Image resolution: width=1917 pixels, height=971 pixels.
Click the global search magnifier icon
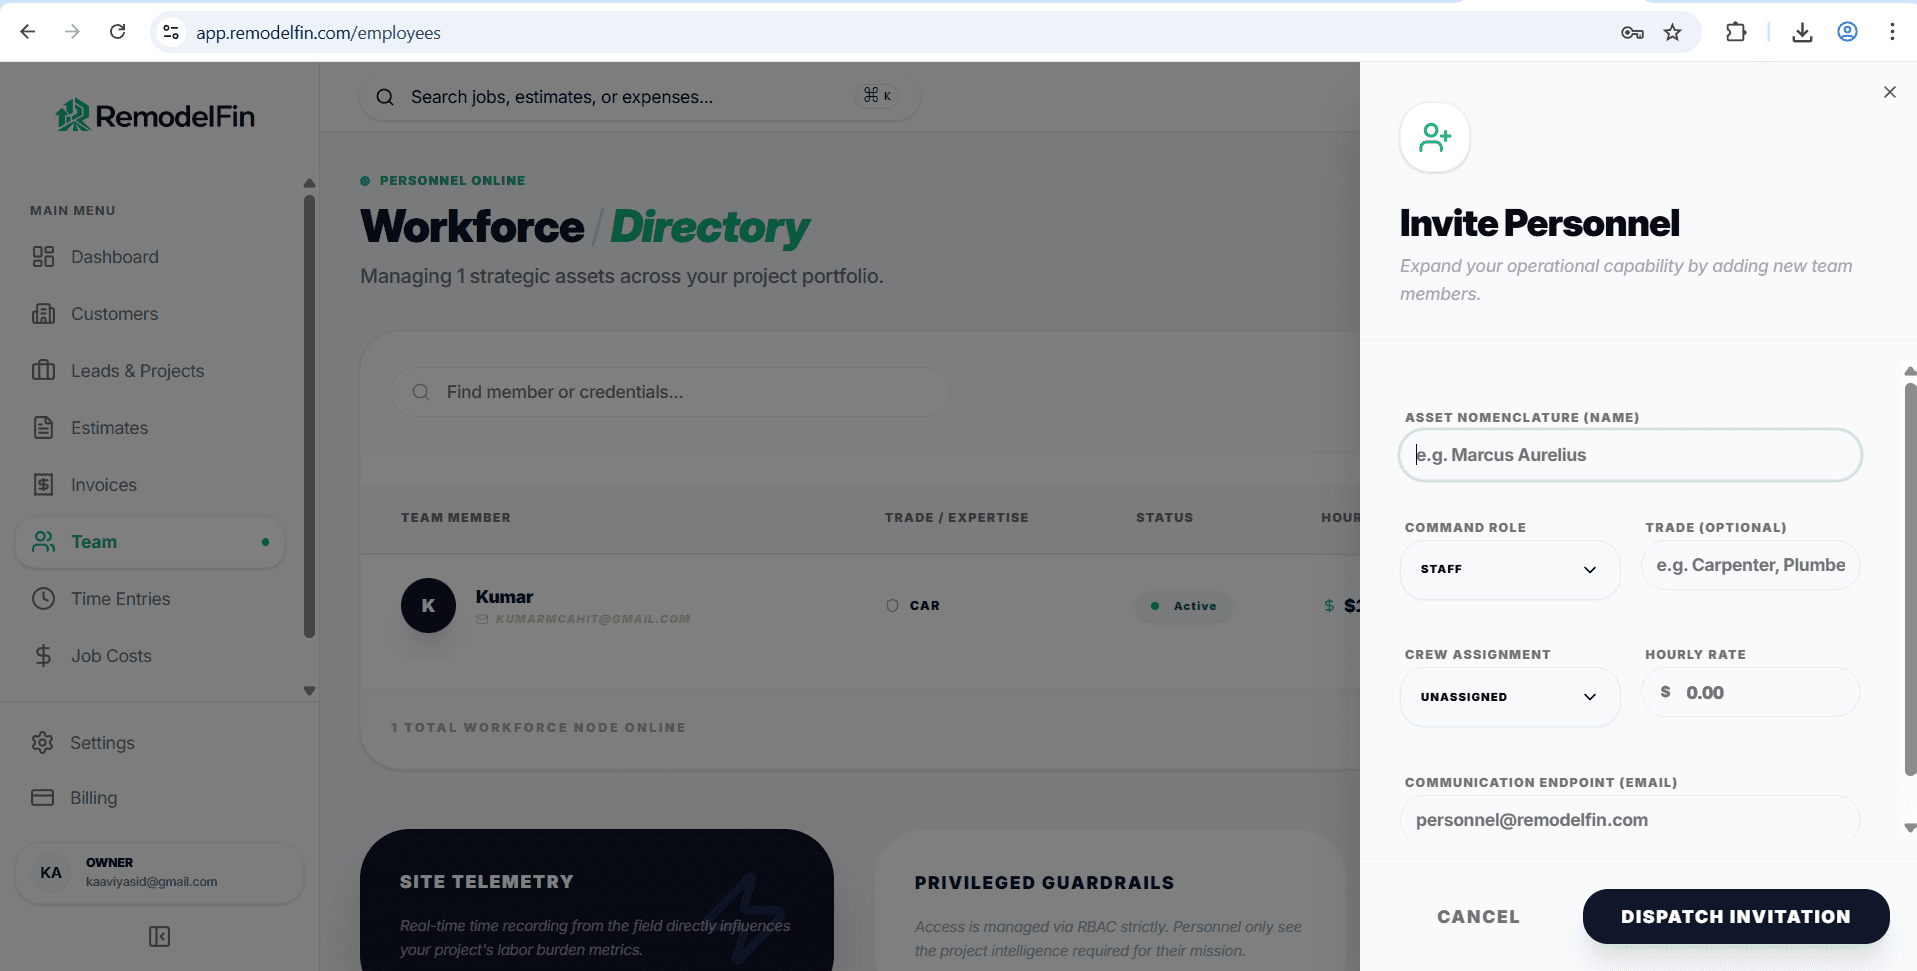(x=385, y=97)
